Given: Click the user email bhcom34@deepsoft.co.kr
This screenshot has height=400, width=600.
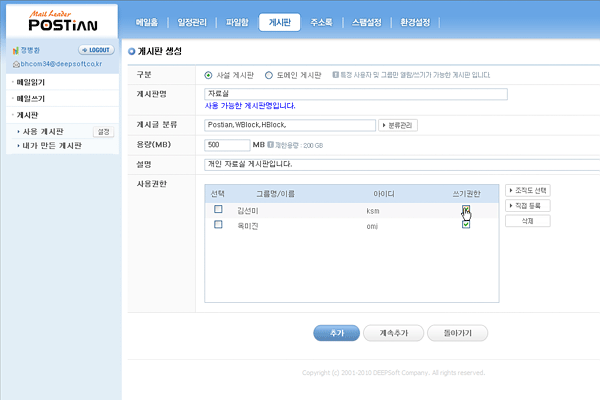Looking at the screenshot, I should (61, 64).
